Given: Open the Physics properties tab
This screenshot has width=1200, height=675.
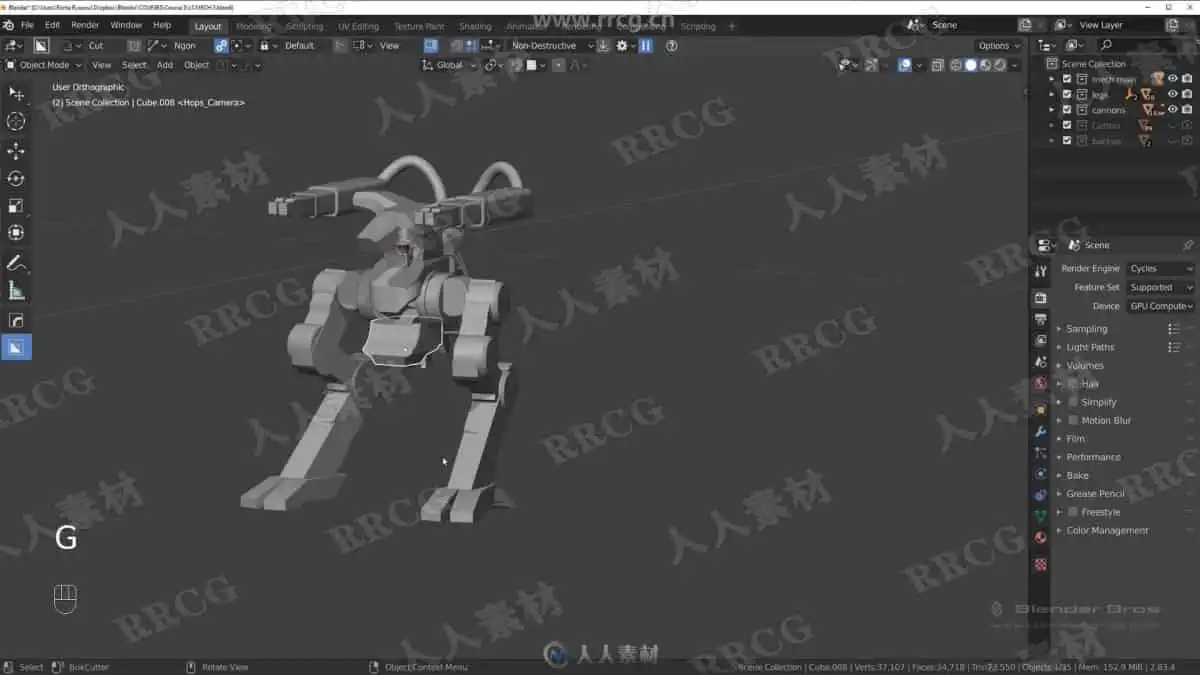Looking at the screenshot, I should (x=1041, y=474).
